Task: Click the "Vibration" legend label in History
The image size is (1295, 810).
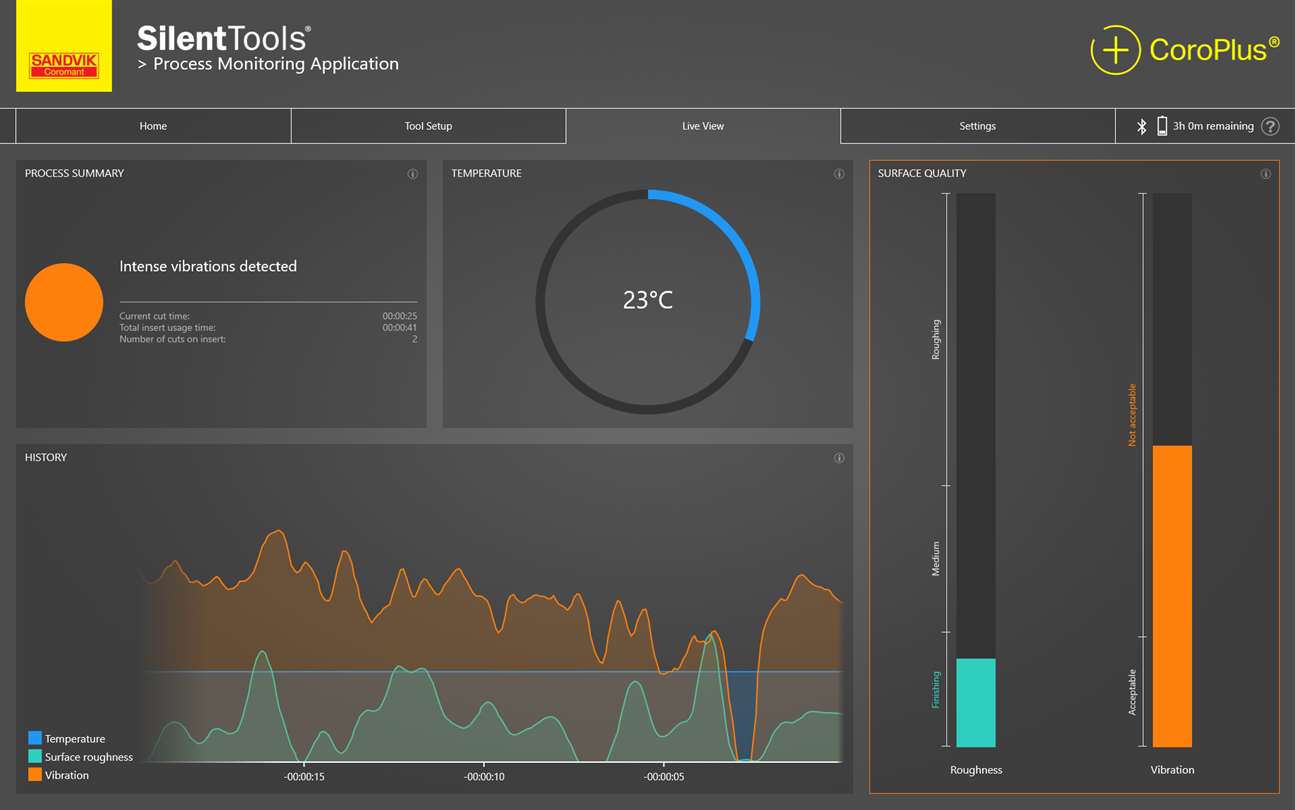Action: 67,775
